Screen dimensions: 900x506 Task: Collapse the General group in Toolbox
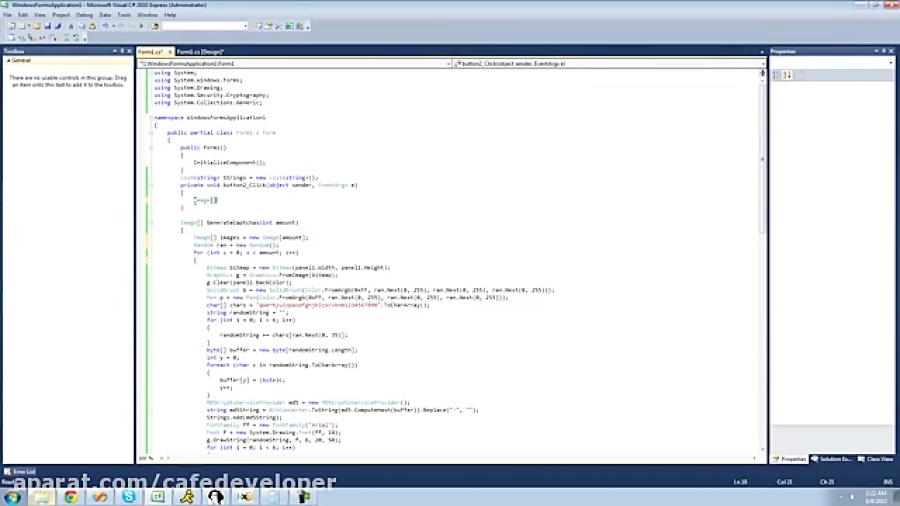pos(9,60)
